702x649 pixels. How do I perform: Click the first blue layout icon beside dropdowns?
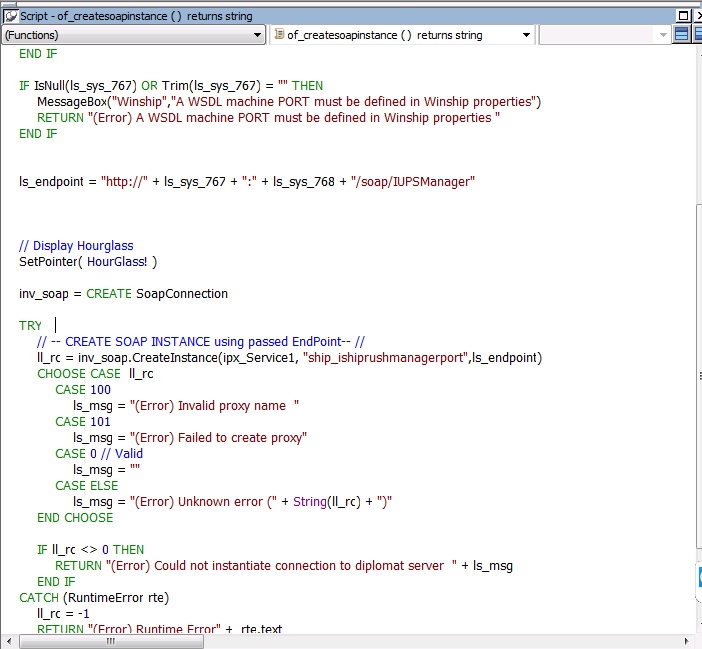click(681, 35)
